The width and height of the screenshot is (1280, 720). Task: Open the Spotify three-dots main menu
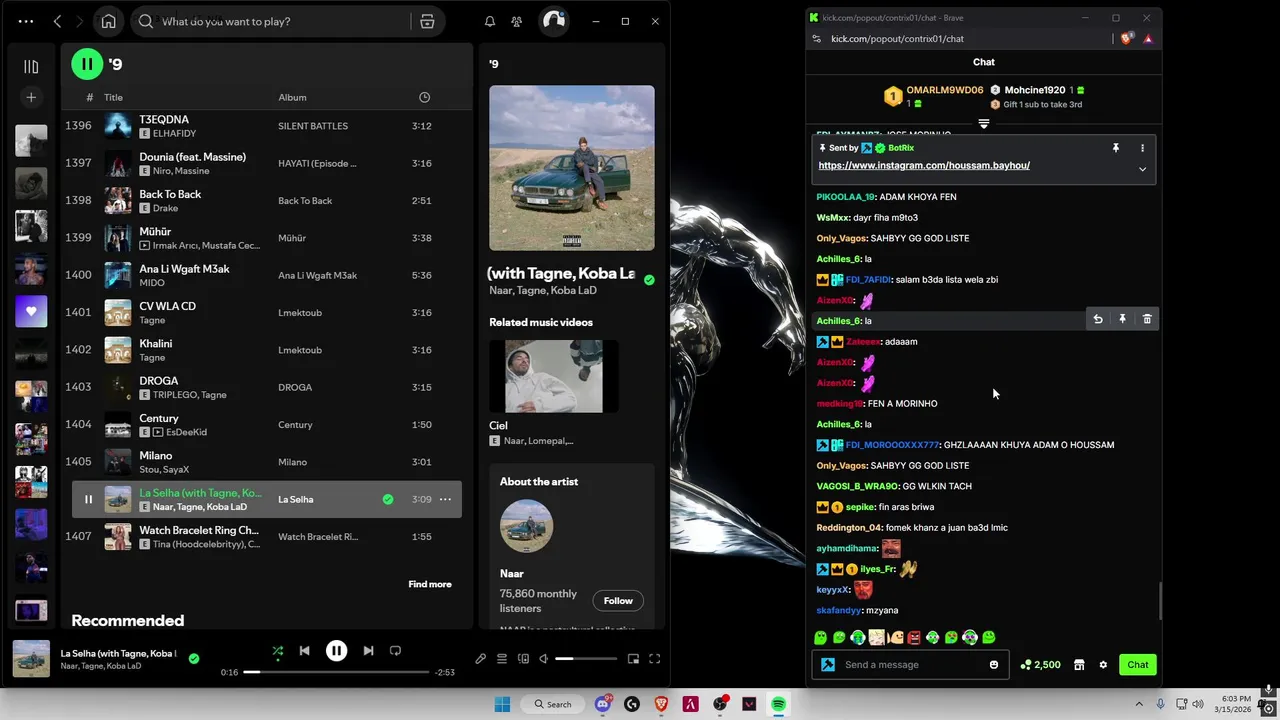pos(25,21)
